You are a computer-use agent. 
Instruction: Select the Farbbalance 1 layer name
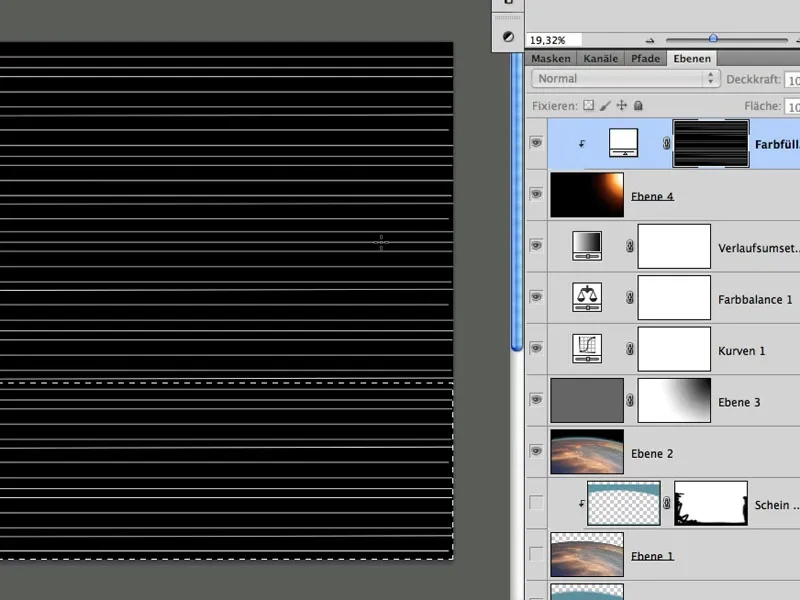pyautogui.click(x=755, y=299)
